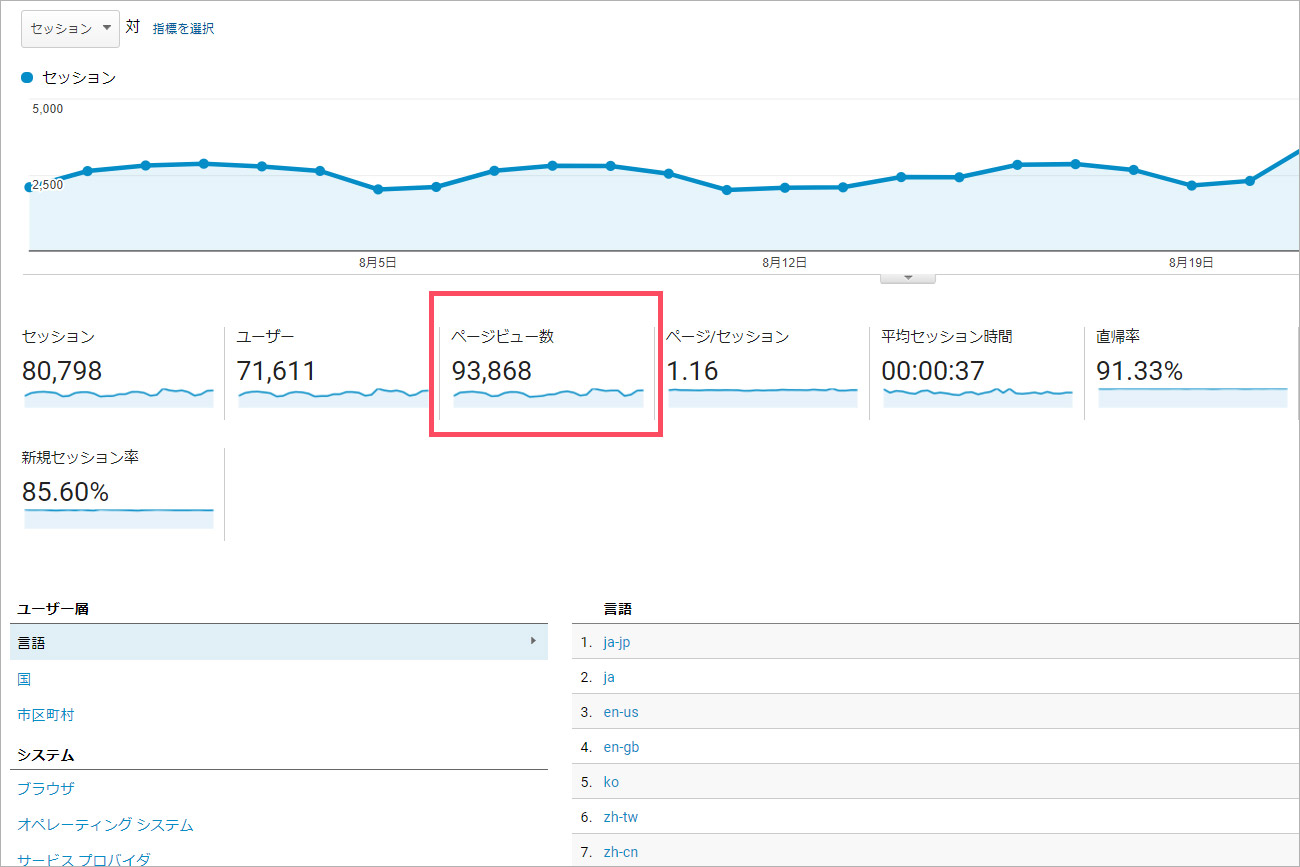This screenshot has width=1300, height=867.
Task: Click the ja language link
Action: click(609, 677)
